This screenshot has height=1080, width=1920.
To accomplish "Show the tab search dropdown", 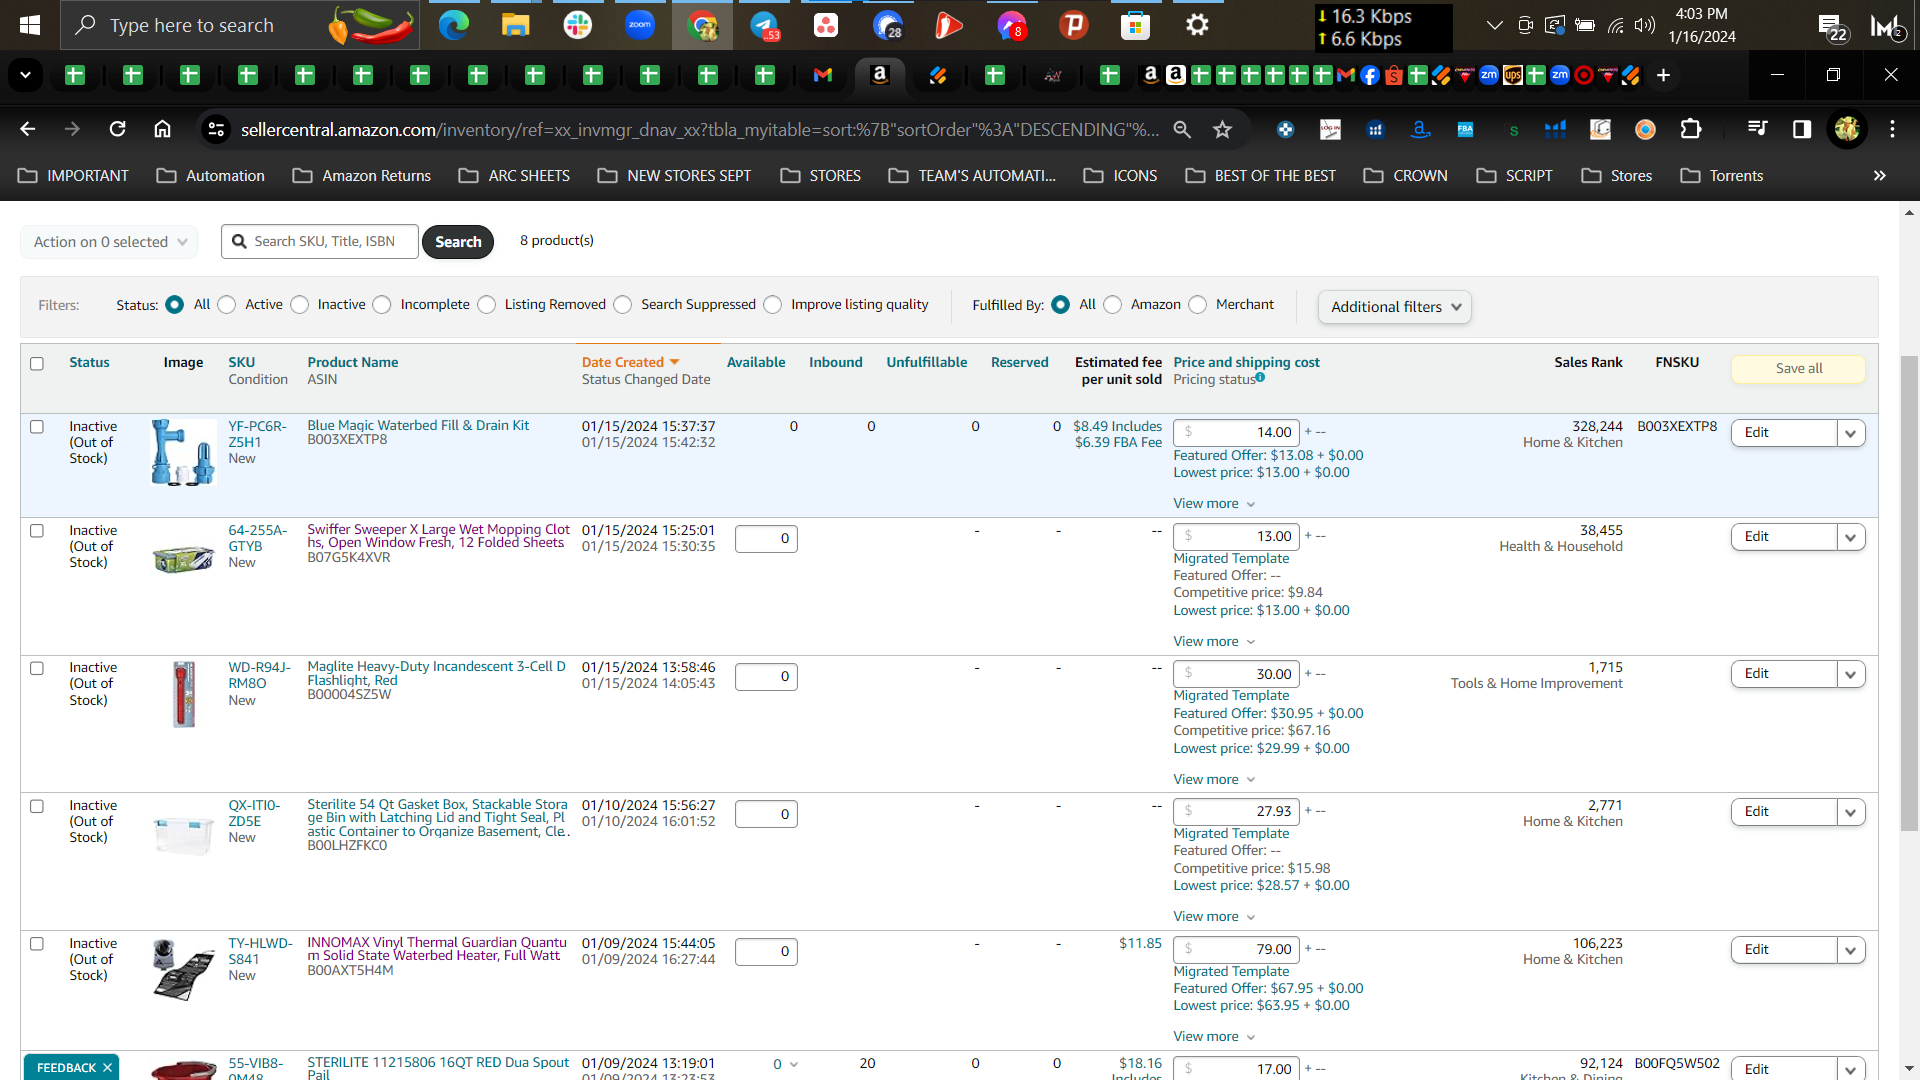I will [x=25, y=75].
